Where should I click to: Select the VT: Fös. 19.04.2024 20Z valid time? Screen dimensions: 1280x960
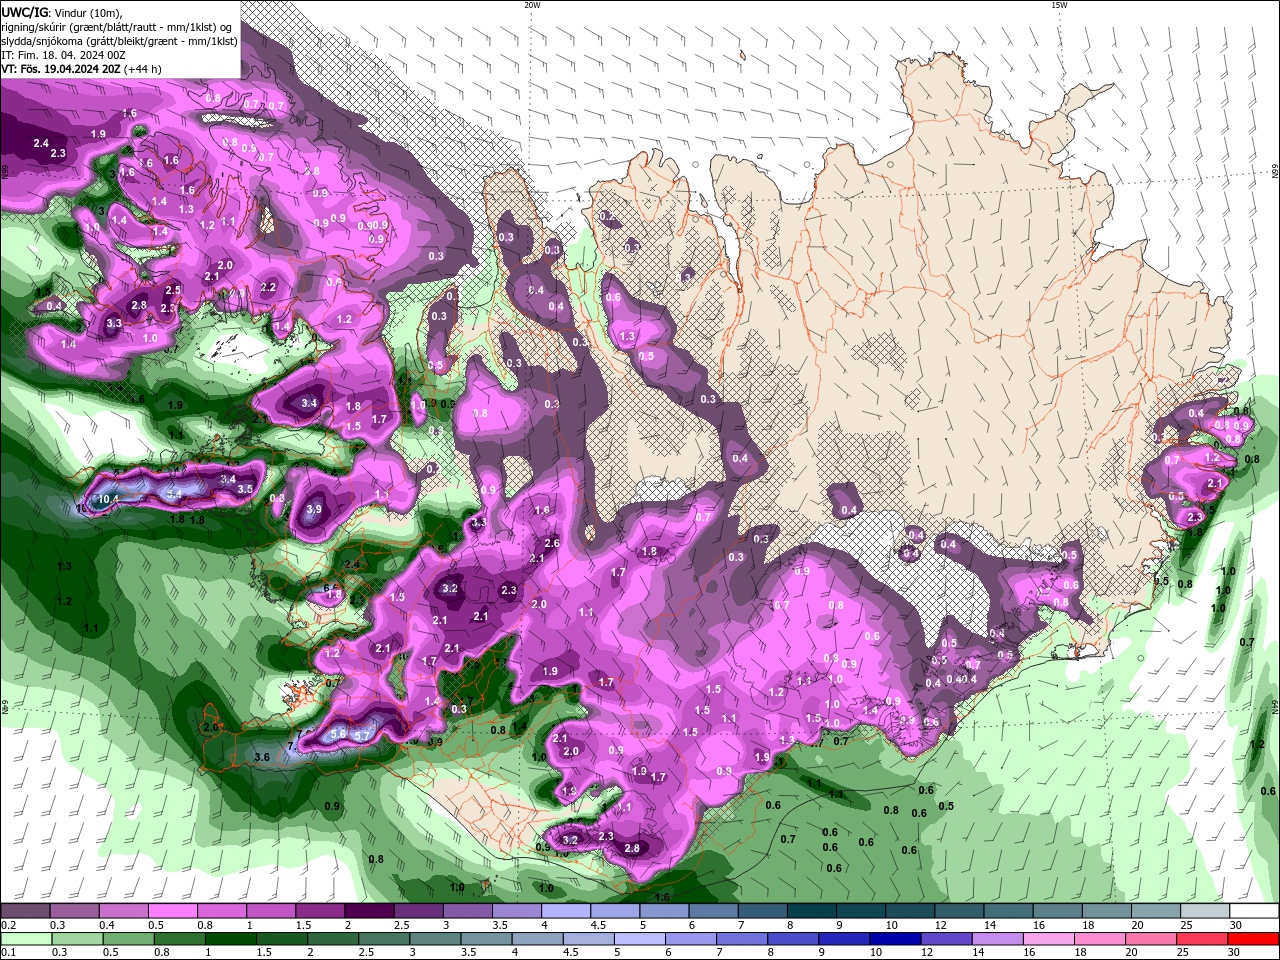[61, 69]
